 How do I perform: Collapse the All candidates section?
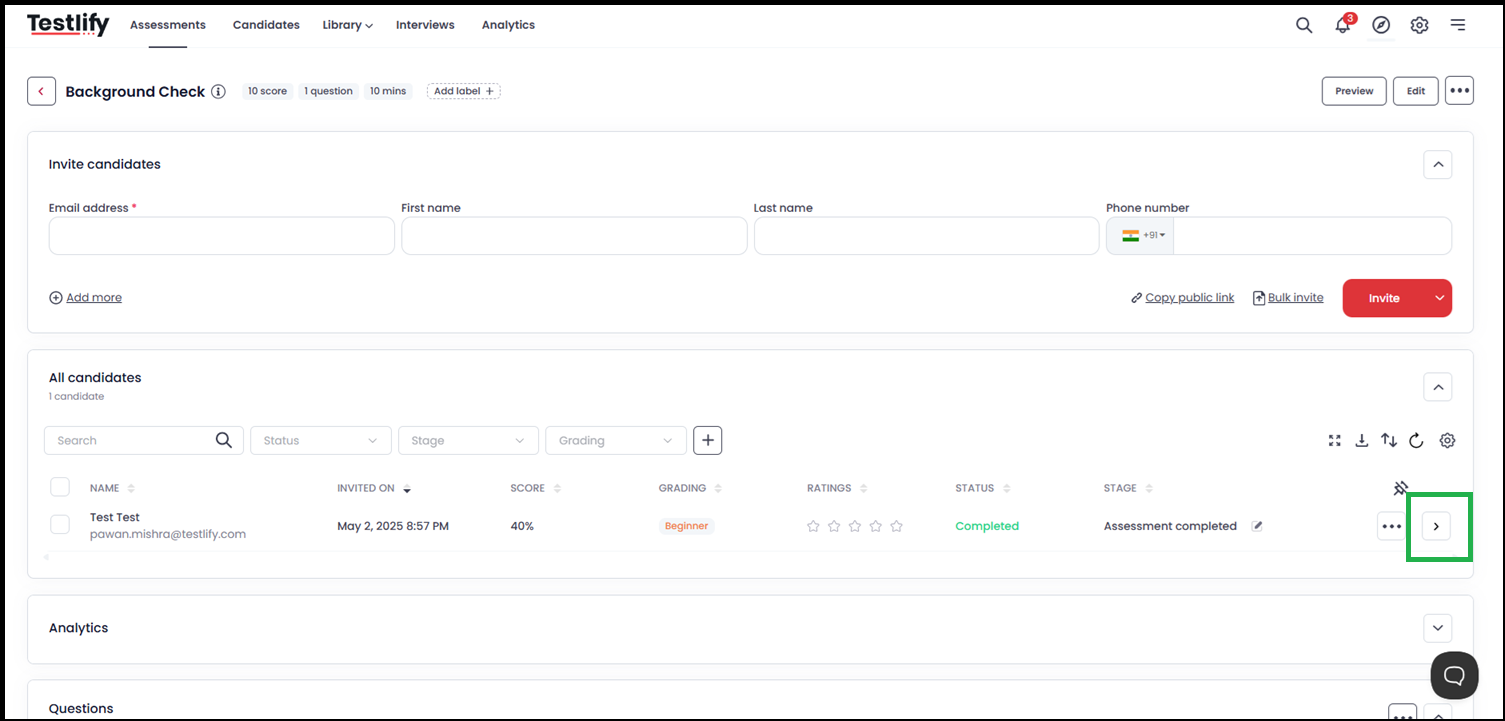(1437, 386)
